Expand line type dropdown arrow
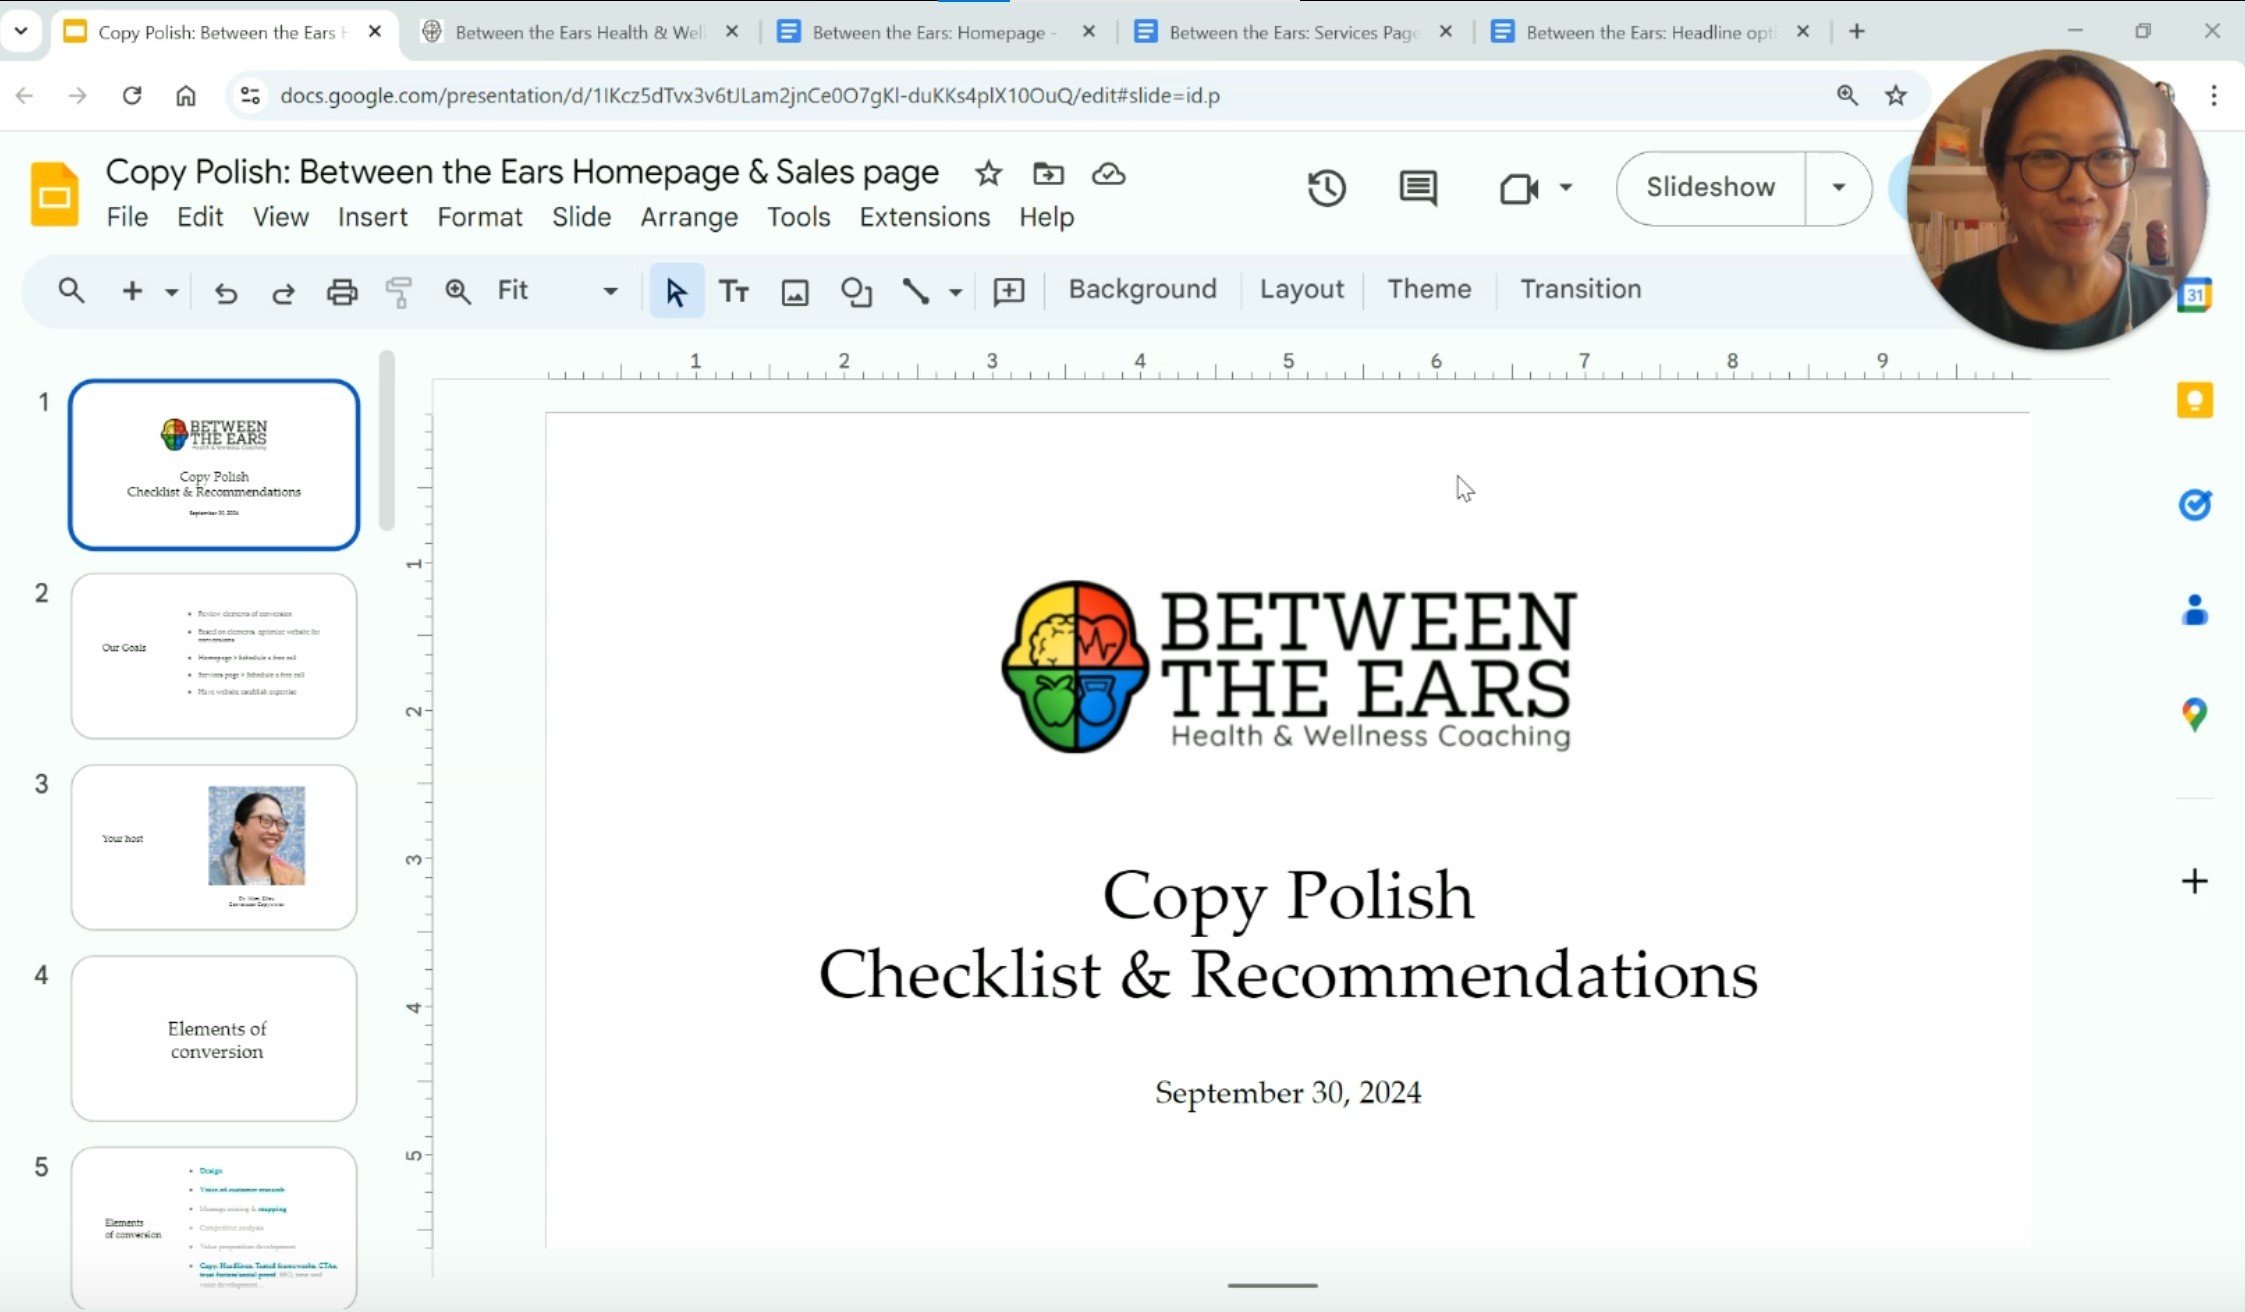2245x1312 pixels. 956,292
